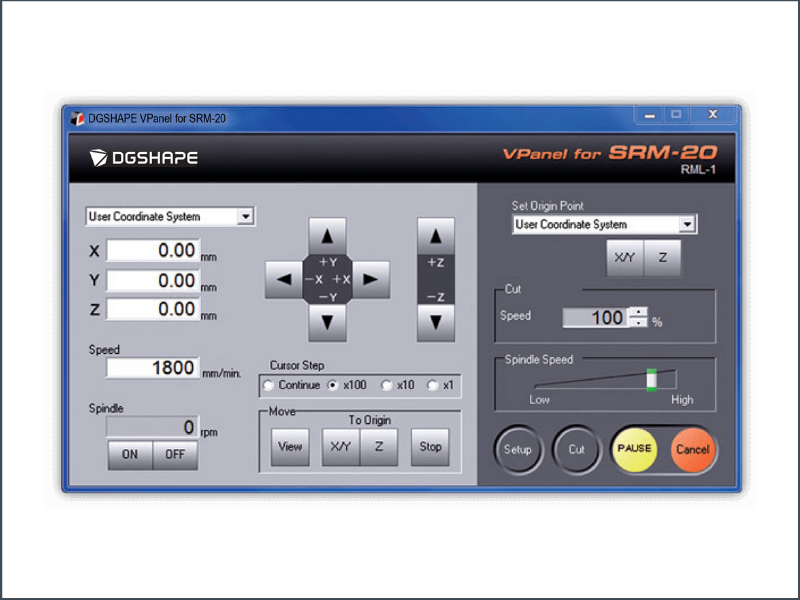Decrease cut speed with the down stepper arrow
The width and height of the screenshot is (800, 600).
click(638, 322)
